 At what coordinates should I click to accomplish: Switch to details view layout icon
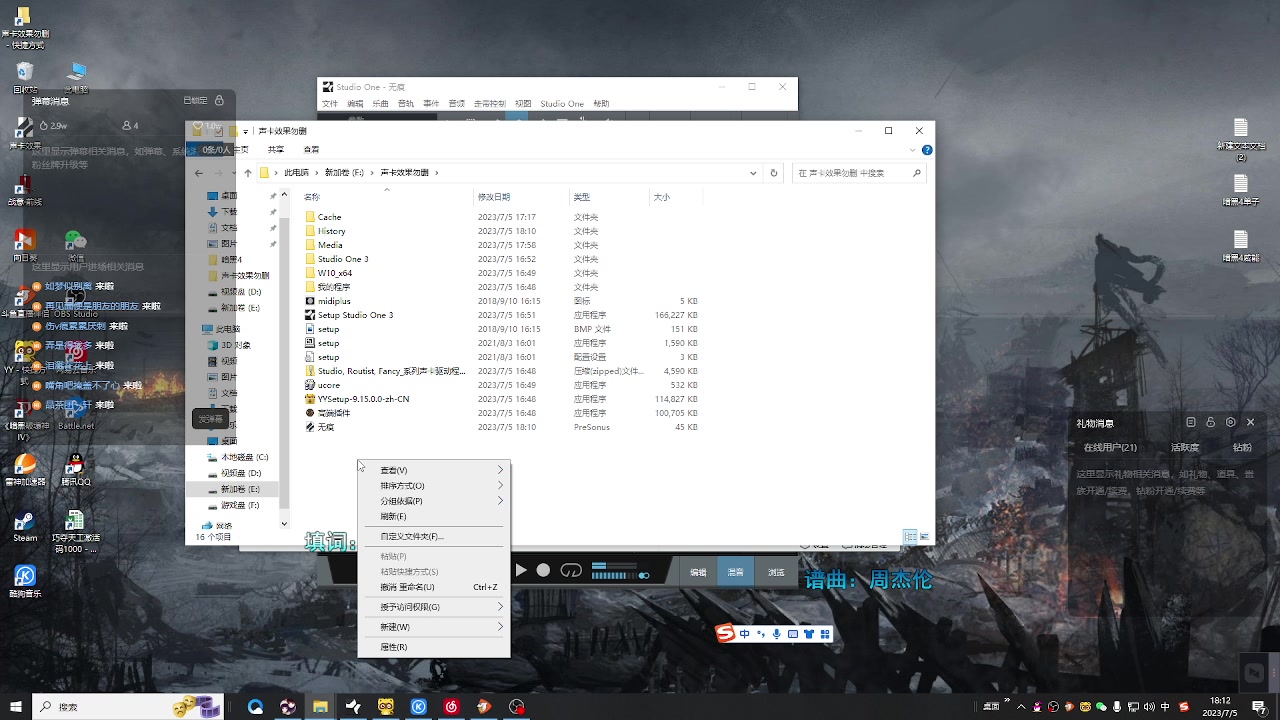click(910, 537)
